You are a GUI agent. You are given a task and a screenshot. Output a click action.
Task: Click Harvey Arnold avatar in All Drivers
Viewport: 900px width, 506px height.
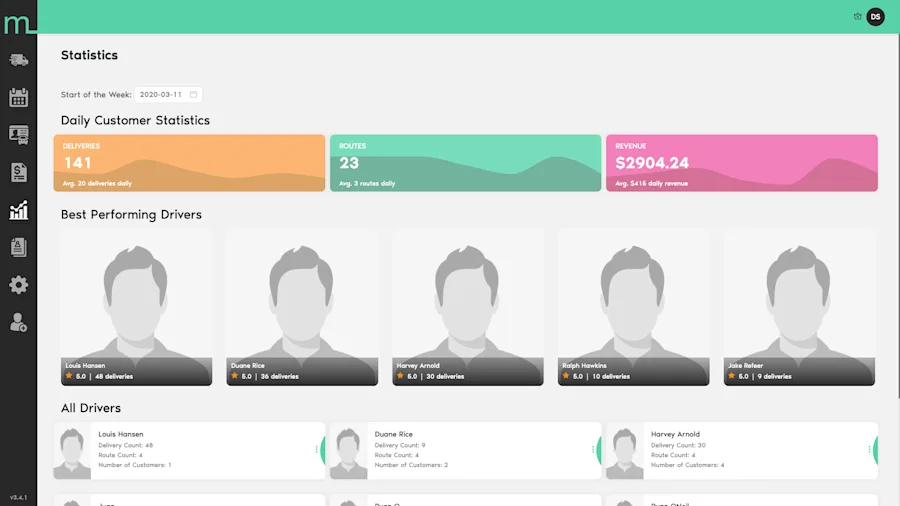click(x=624, y=451)
